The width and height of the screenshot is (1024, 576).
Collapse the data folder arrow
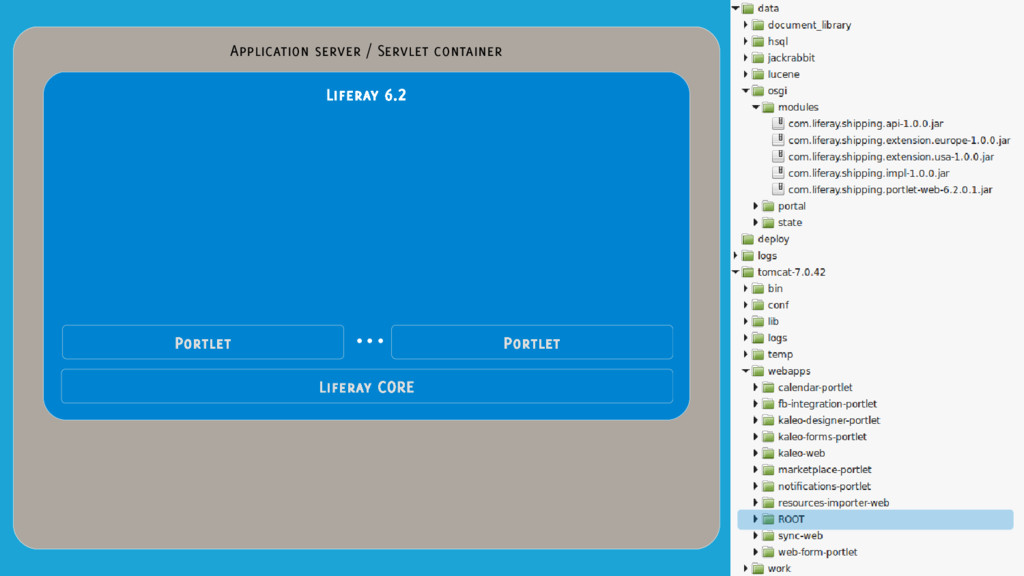[736, 8]
